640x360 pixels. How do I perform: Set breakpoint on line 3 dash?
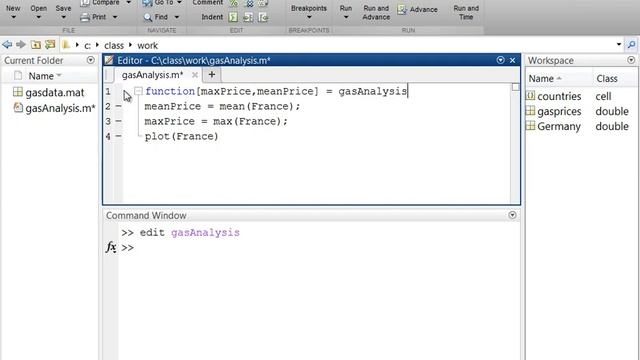tap(118, 121)
